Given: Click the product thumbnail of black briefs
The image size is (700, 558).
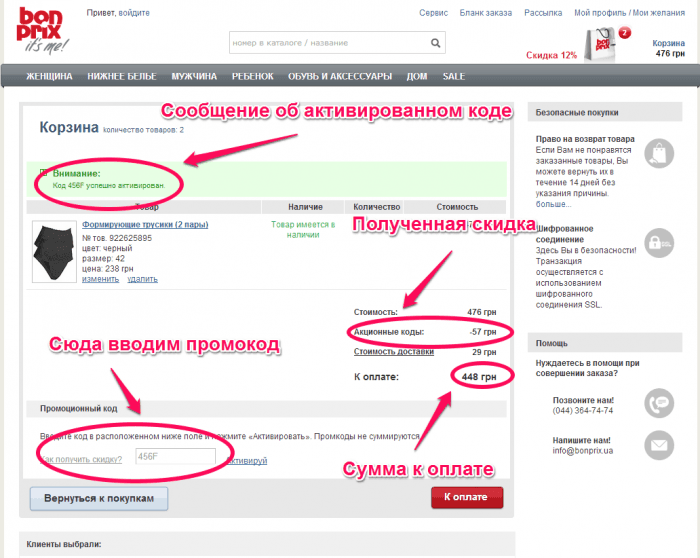Looking at the screenshot, I should tap(54, 252).
